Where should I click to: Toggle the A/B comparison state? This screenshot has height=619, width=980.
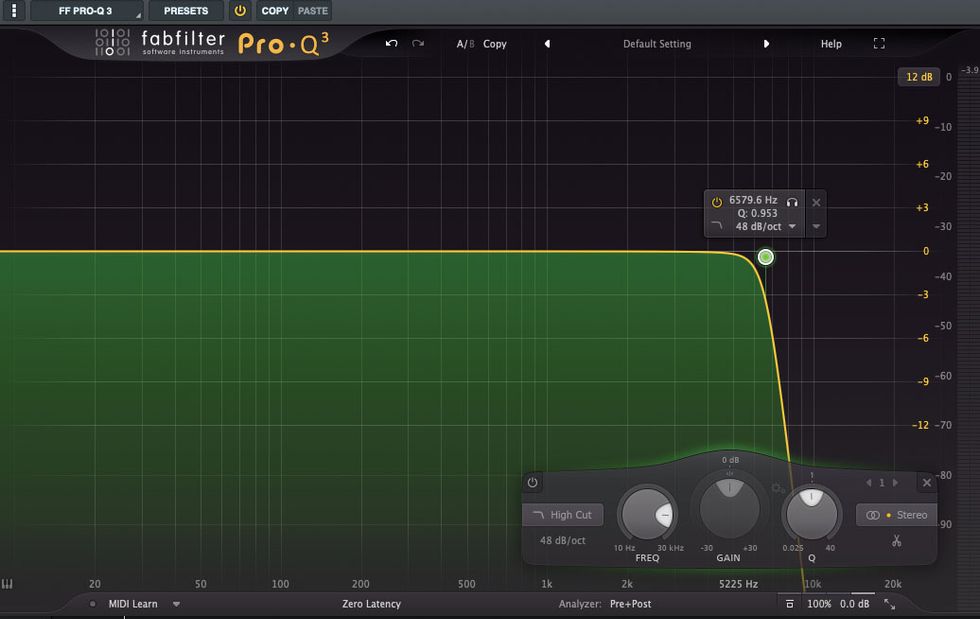(x=466, y=44)
